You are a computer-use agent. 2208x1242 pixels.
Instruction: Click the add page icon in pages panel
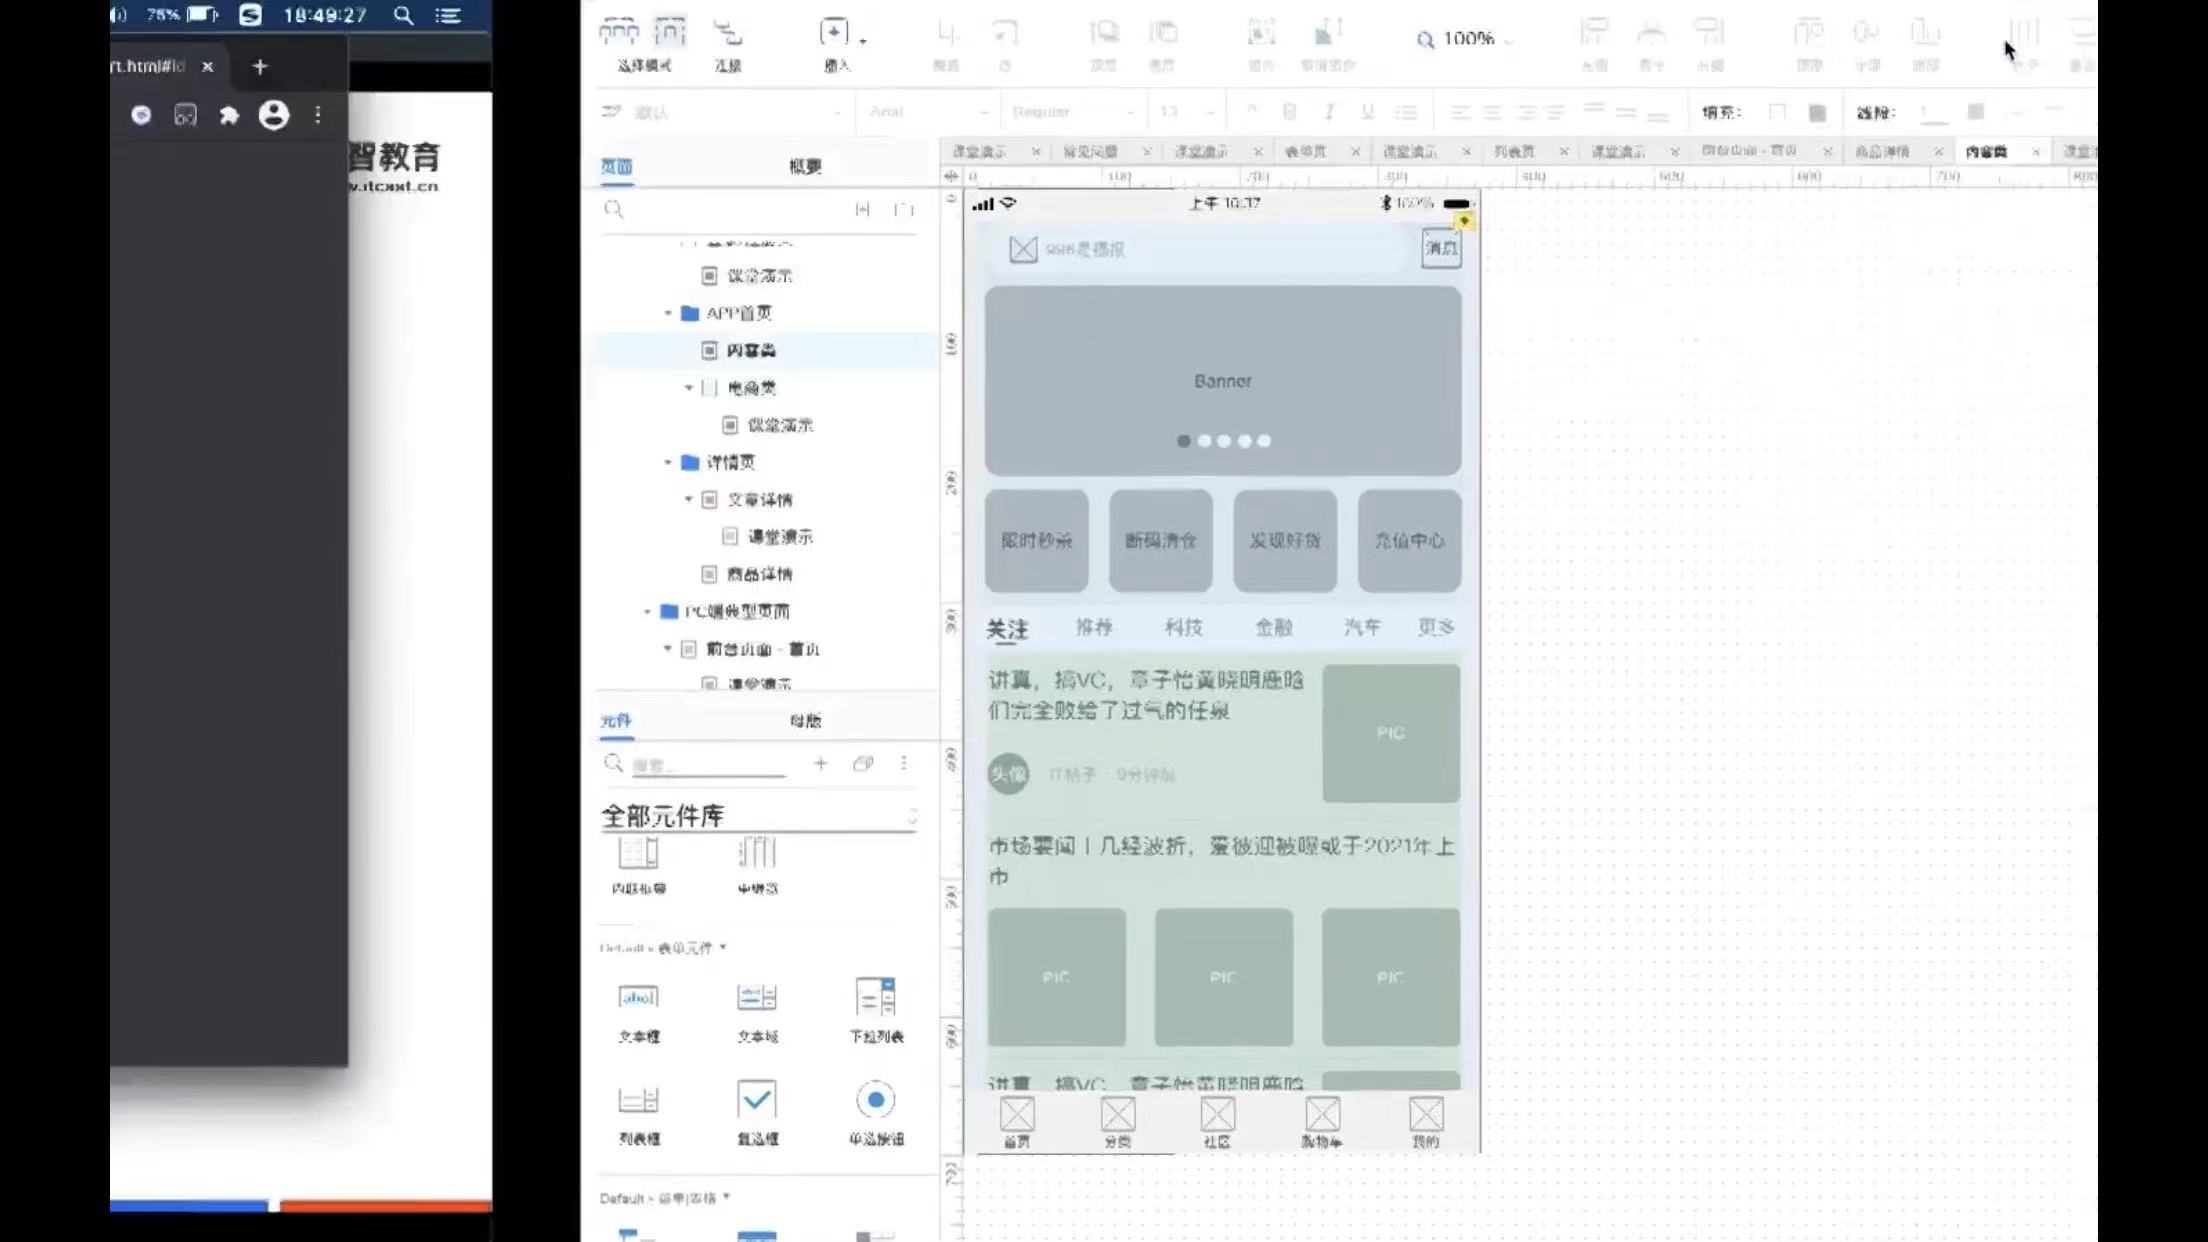point(862,209)
